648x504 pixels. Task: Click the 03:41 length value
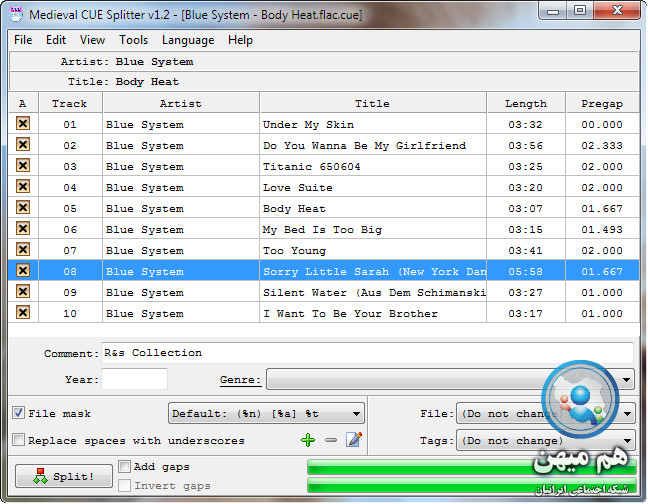(x=526, y=250)
